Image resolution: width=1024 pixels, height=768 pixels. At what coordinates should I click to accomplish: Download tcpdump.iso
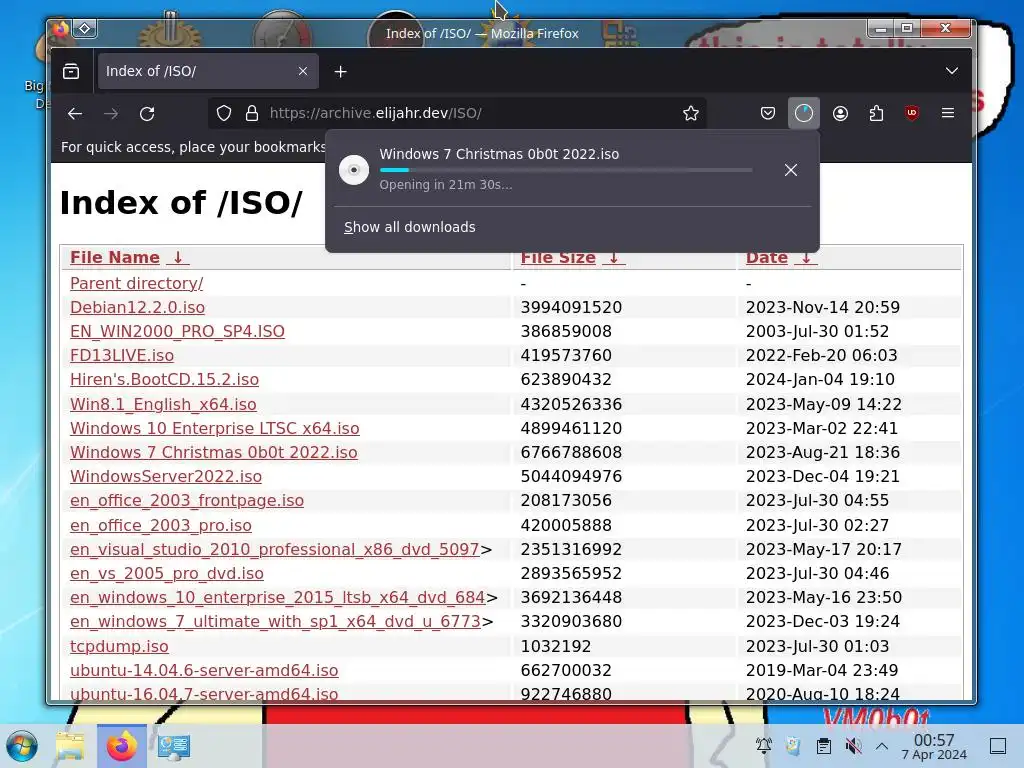pos(120,647)
